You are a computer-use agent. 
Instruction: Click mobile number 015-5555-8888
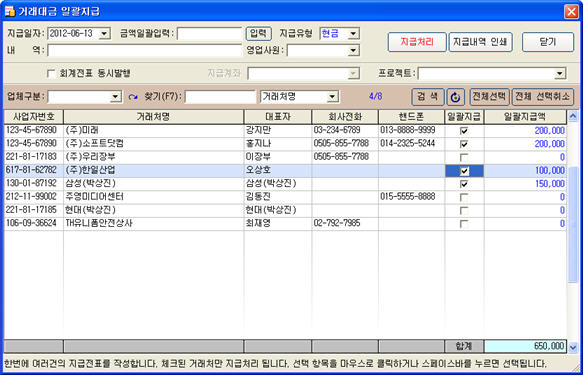point(408,197)
